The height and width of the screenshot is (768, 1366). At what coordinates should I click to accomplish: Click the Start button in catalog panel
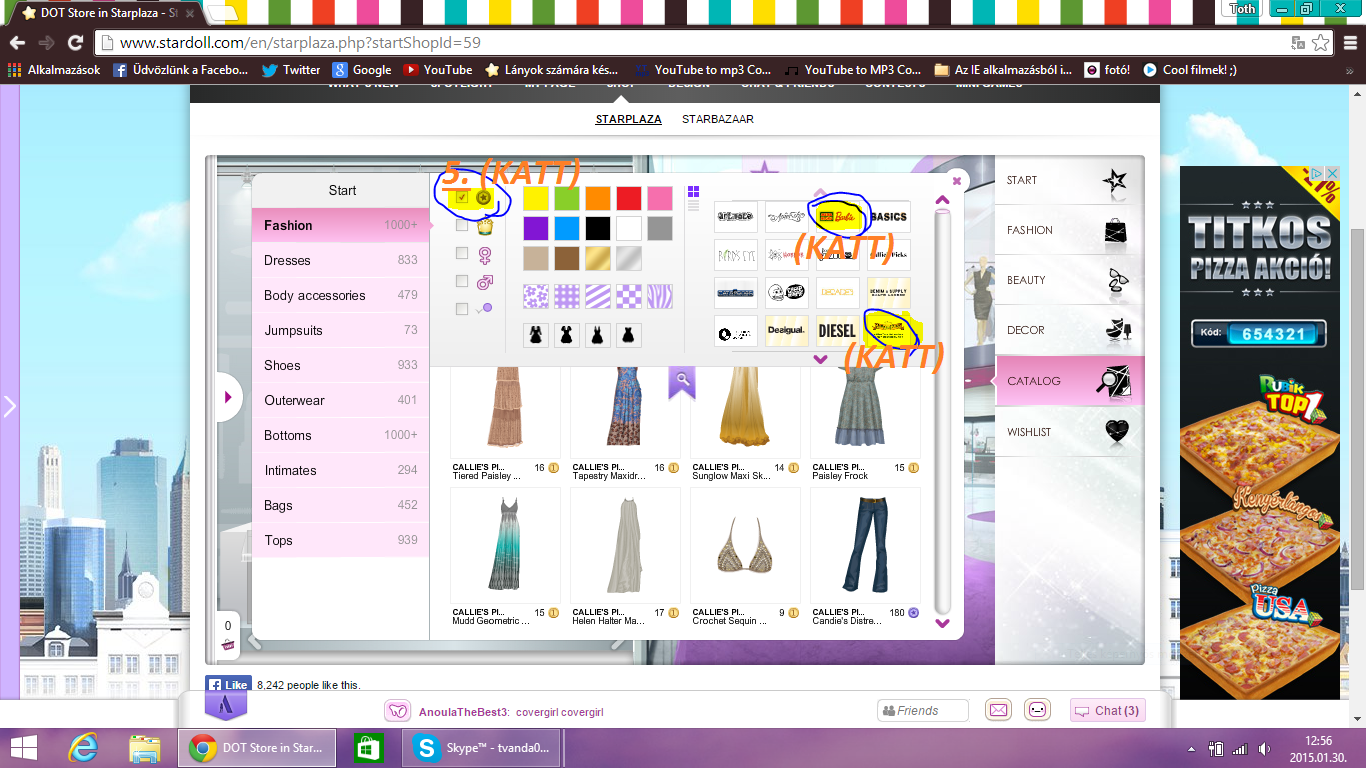point(342,190)
